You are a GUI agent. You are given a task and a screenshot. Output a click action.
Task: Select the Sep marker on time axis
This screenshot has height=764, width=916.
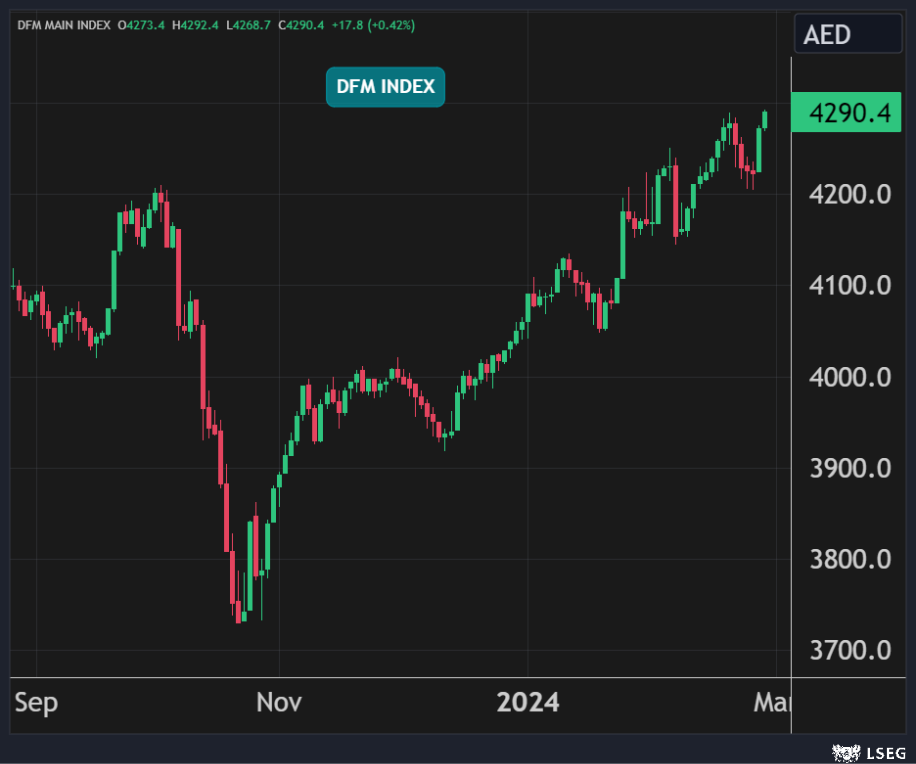36,703
